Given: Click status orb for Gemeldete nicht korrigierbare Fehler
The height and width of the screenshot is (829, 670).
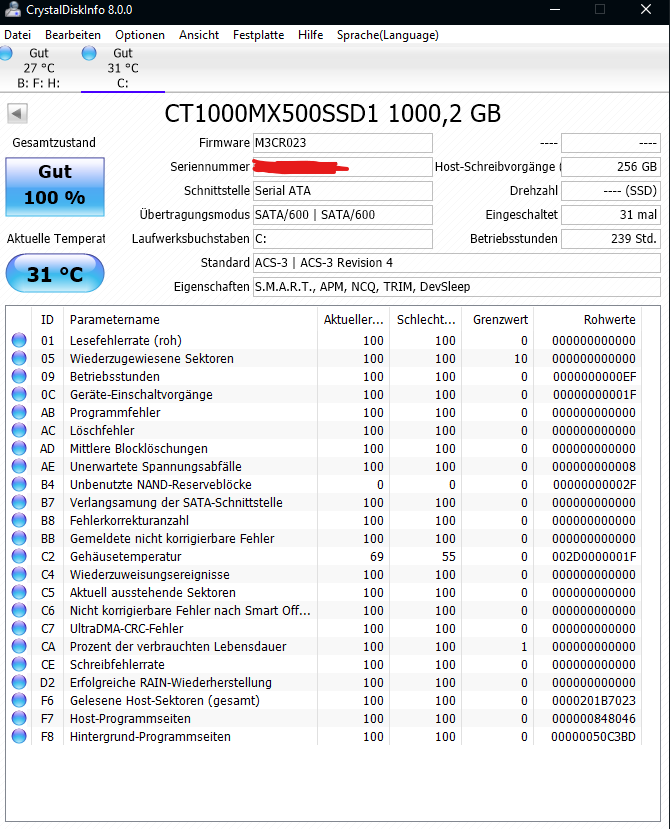Looking at the screenshot, I should click(19, 538).
